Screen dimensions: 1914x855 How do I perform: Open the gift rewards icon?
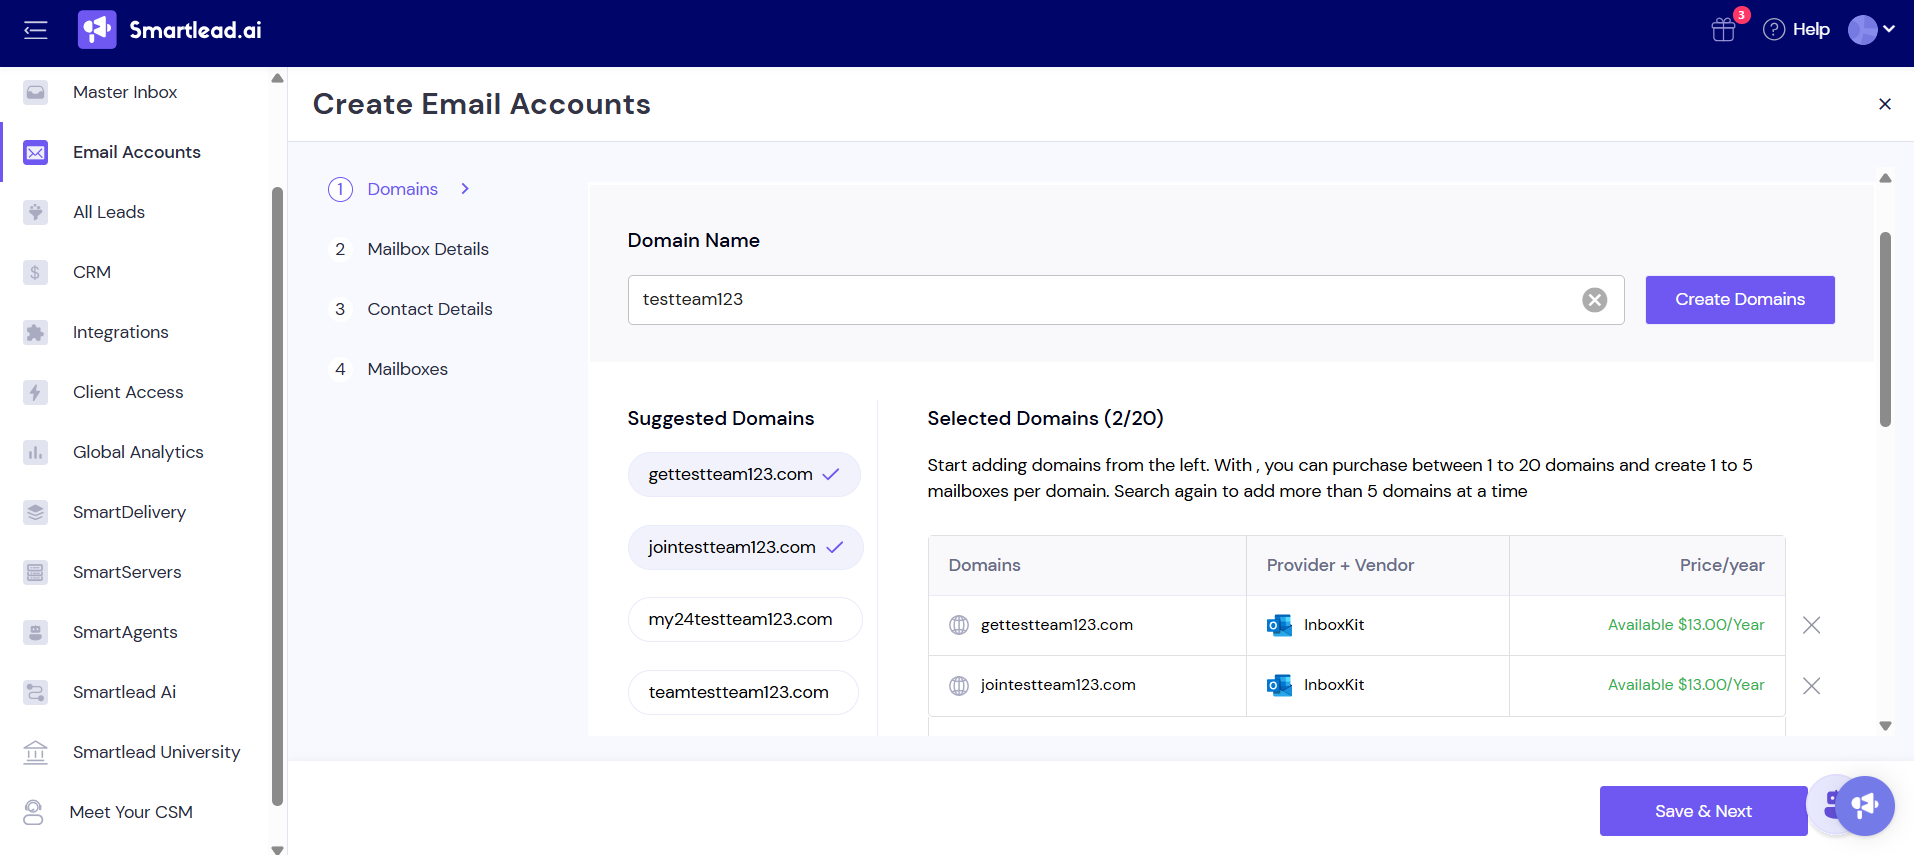[1723, 30]
